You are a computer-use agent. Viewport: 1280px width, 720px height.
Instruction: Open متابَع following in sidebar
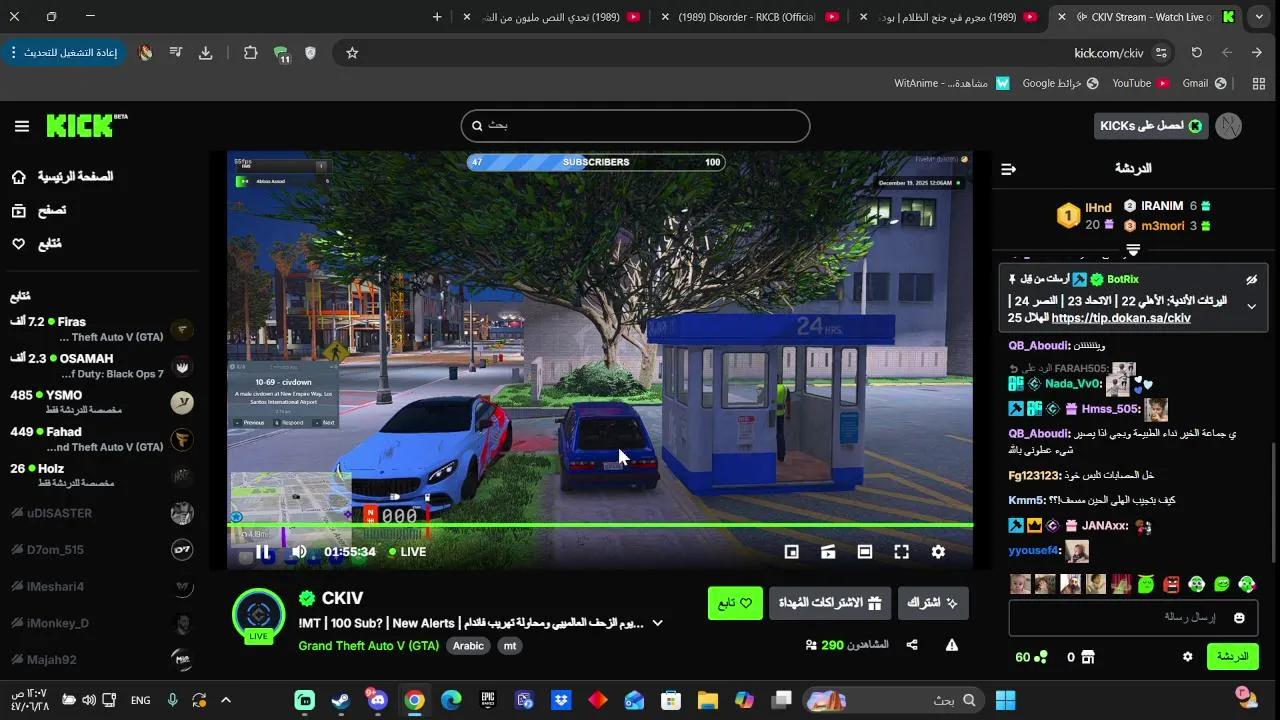(x=38, y=244)
